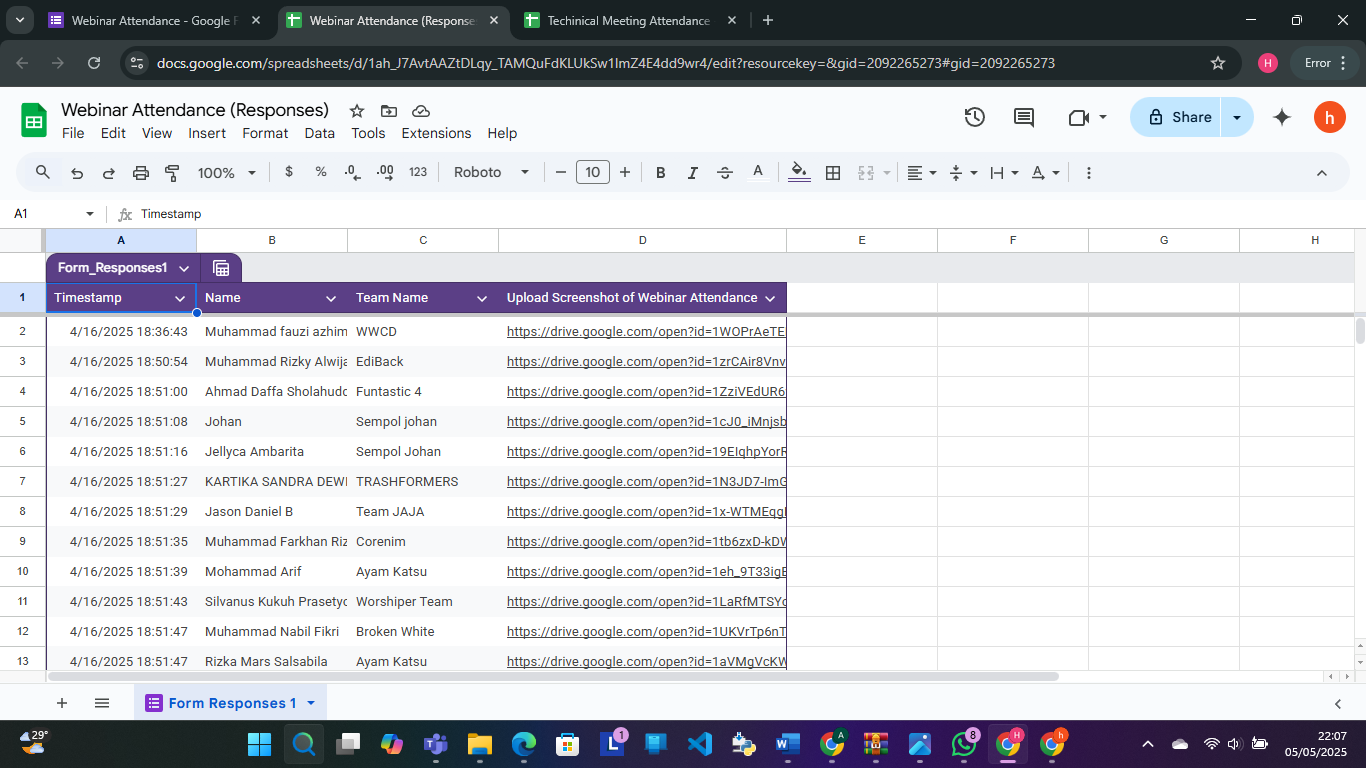This screenshot has width=1366, height=768.
Task: Open the File menu
Action: [73, 133]
